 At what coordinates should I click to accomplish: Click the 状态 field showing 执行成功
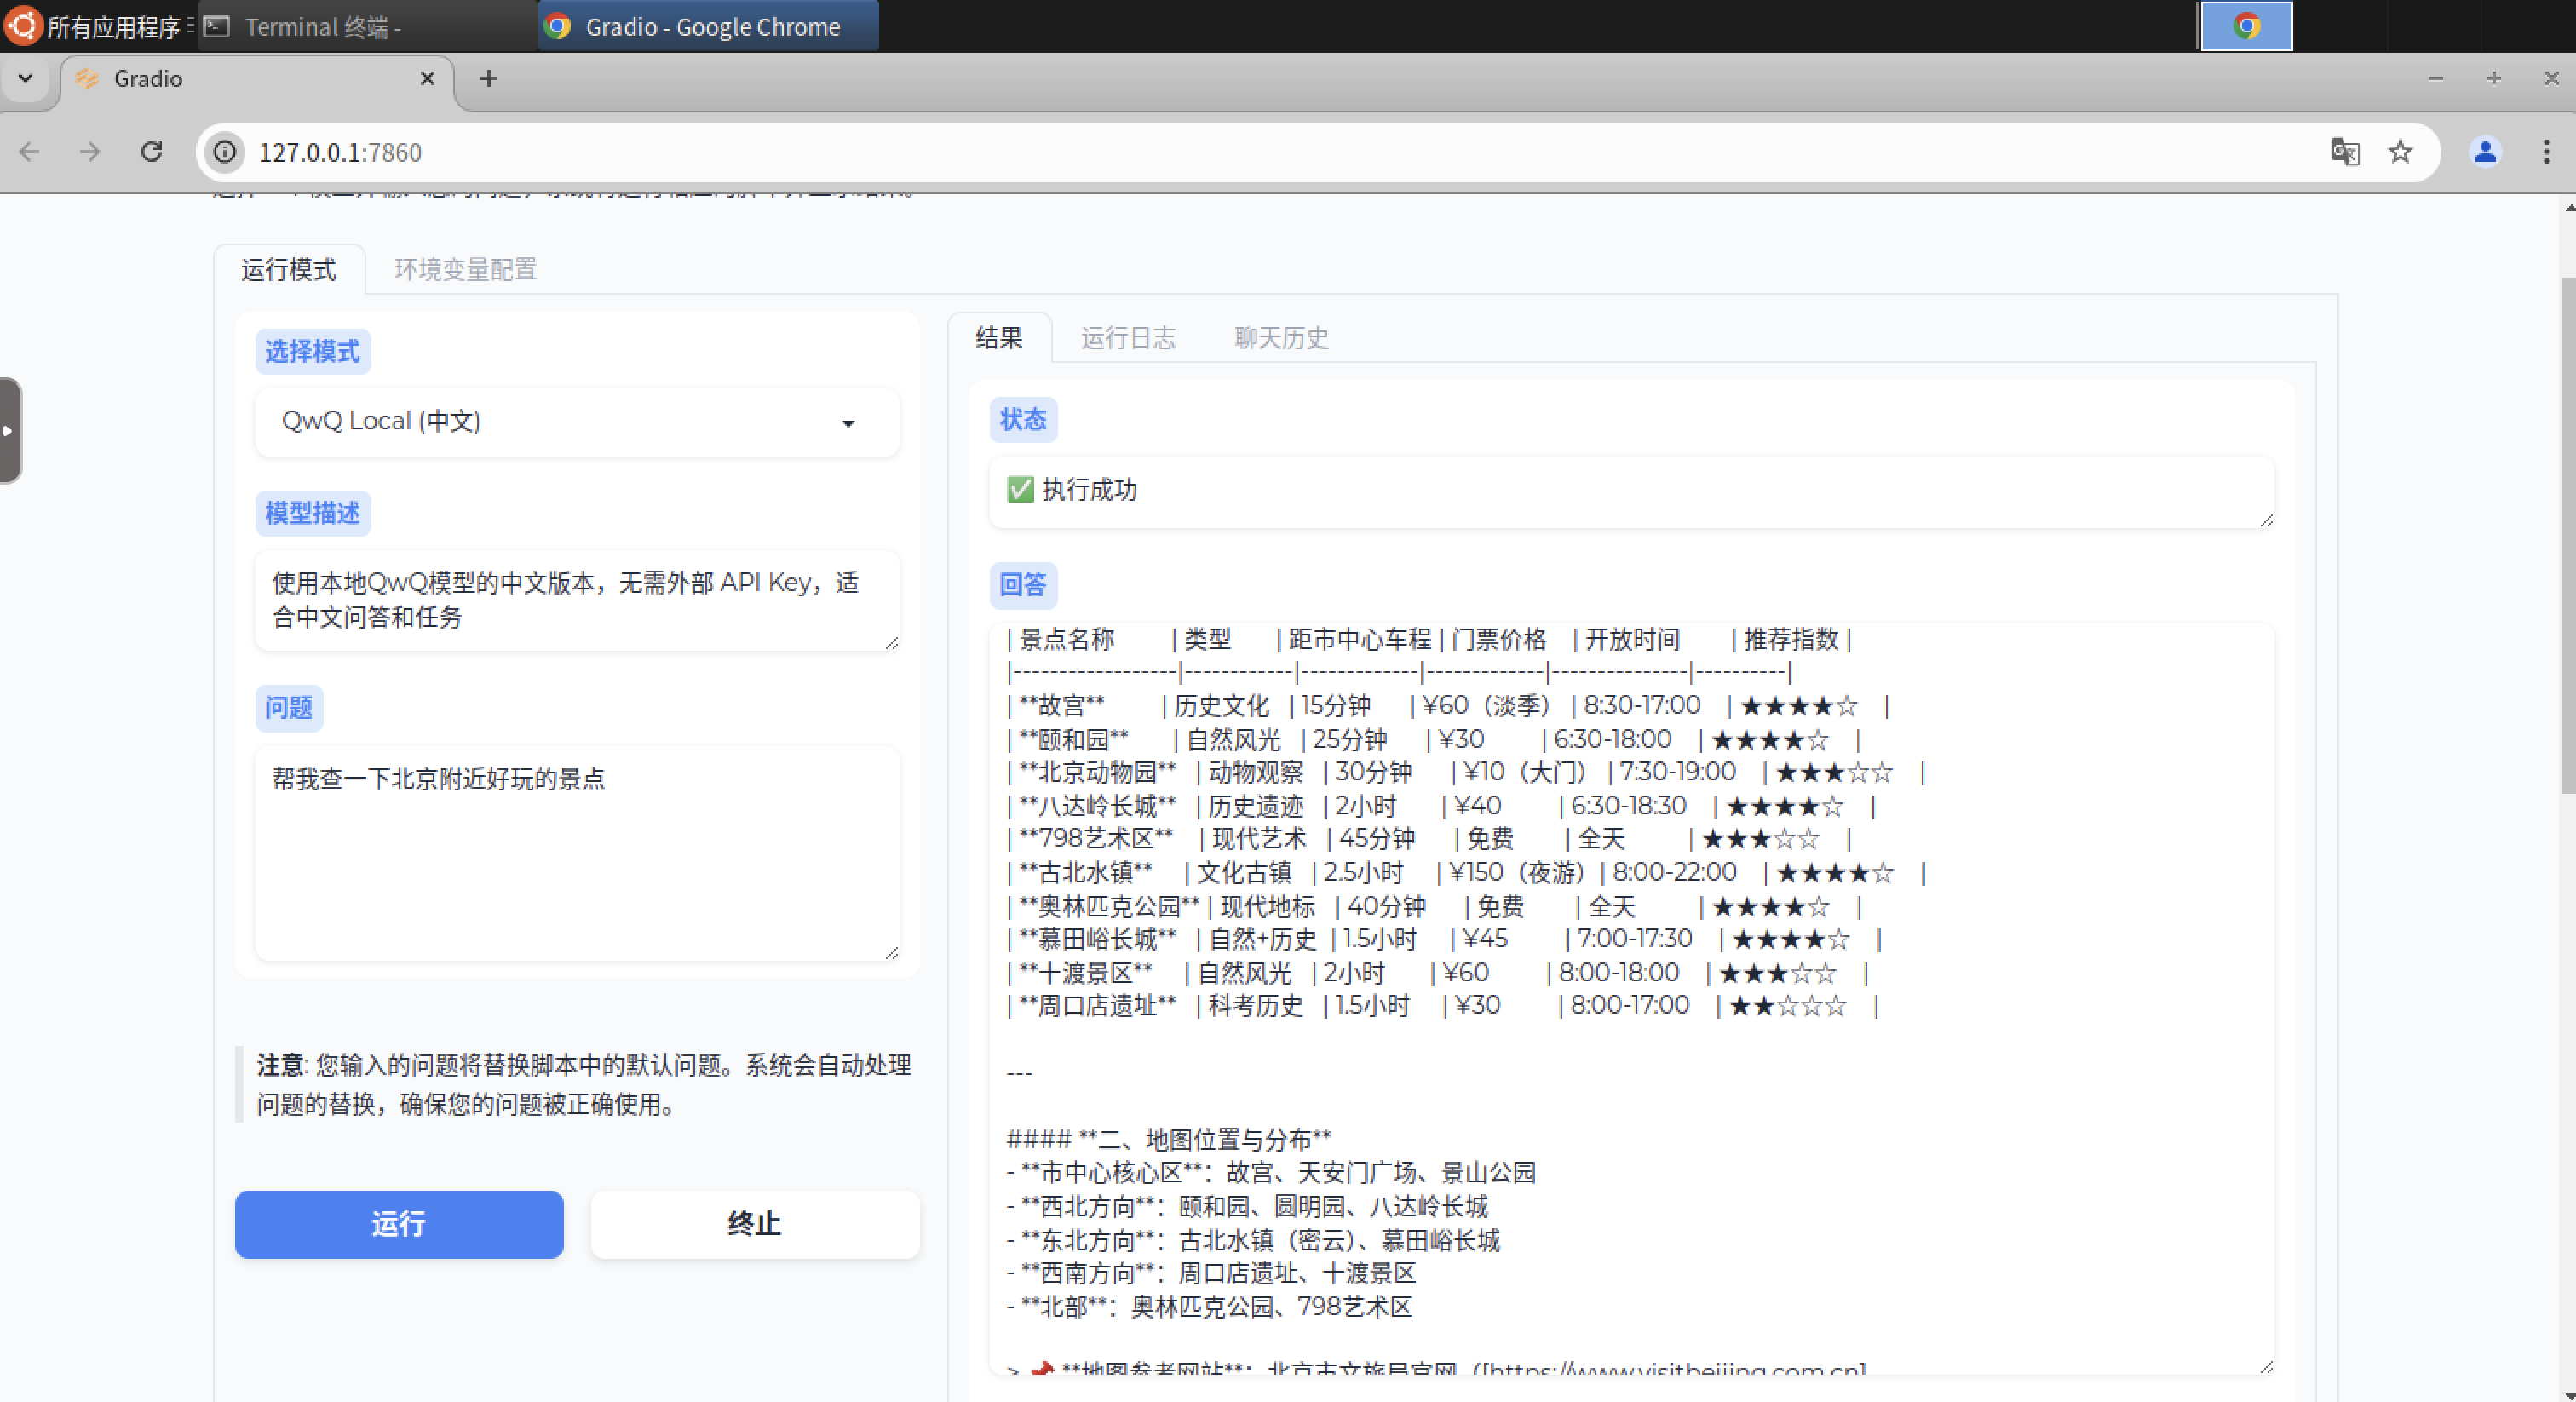(1632, 491)
